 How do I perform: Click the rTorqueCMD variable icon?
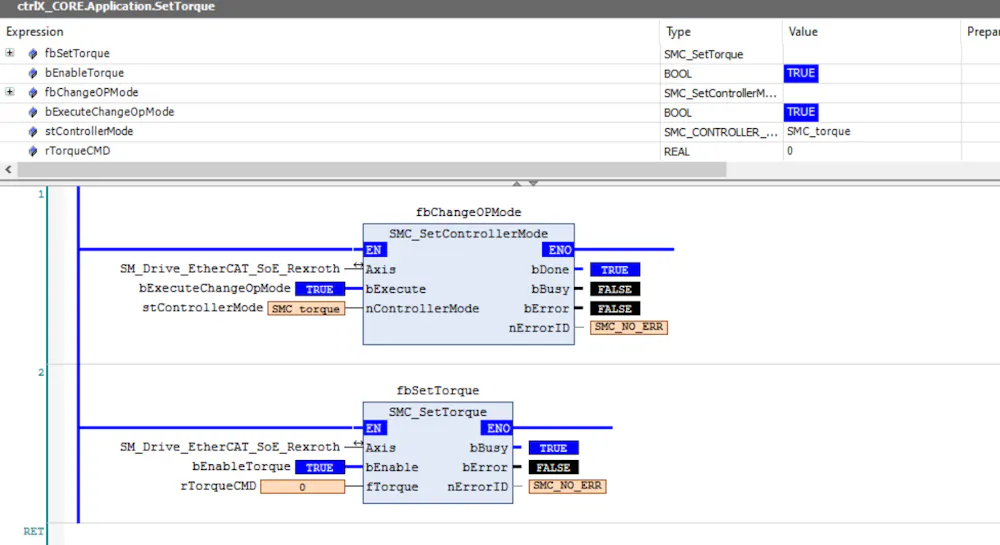(33, 151)
